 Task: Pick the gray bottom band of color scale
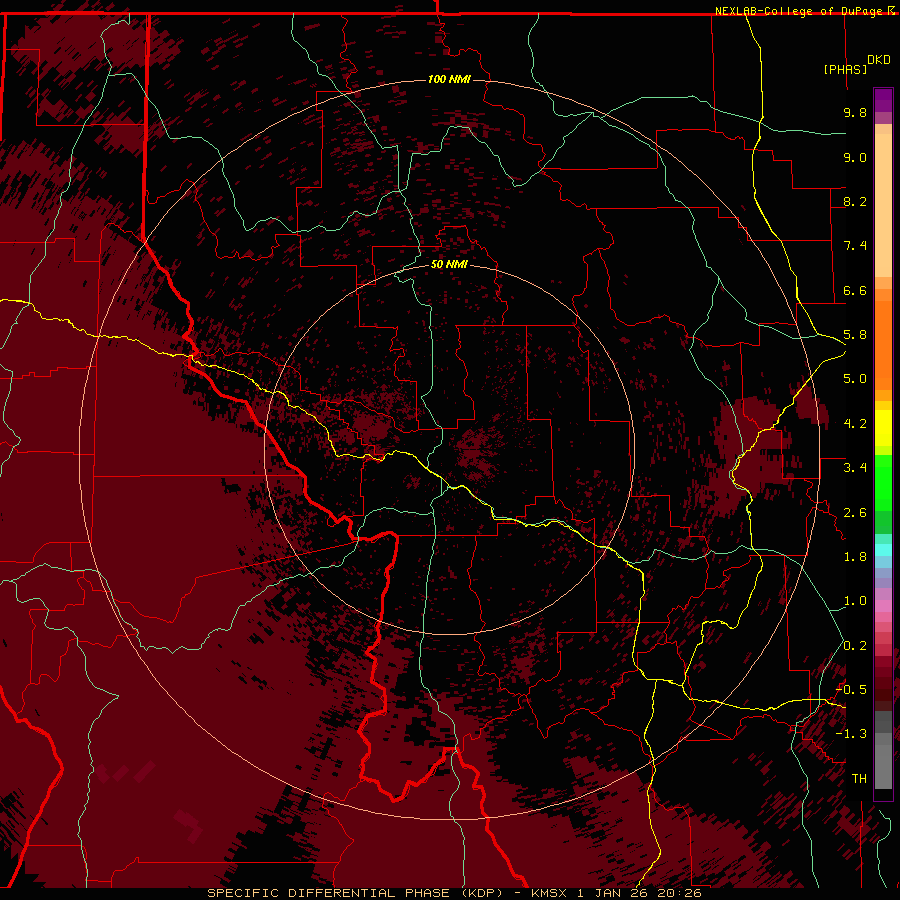tap(883, 763)
